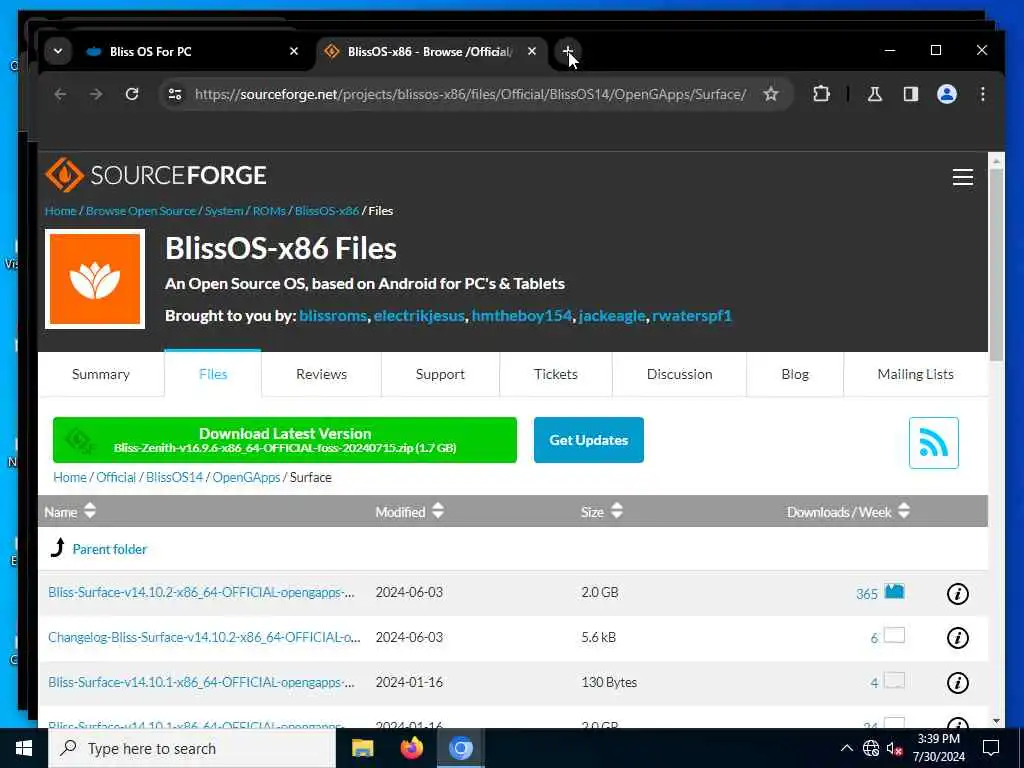Open a new browser tab

568,51
